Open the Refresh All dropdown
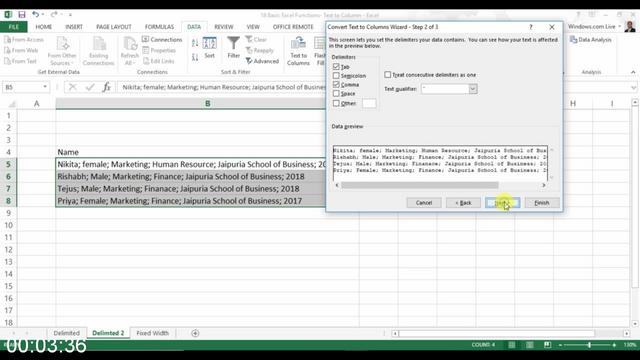640x360 pixels. click(x=129, y=51)
